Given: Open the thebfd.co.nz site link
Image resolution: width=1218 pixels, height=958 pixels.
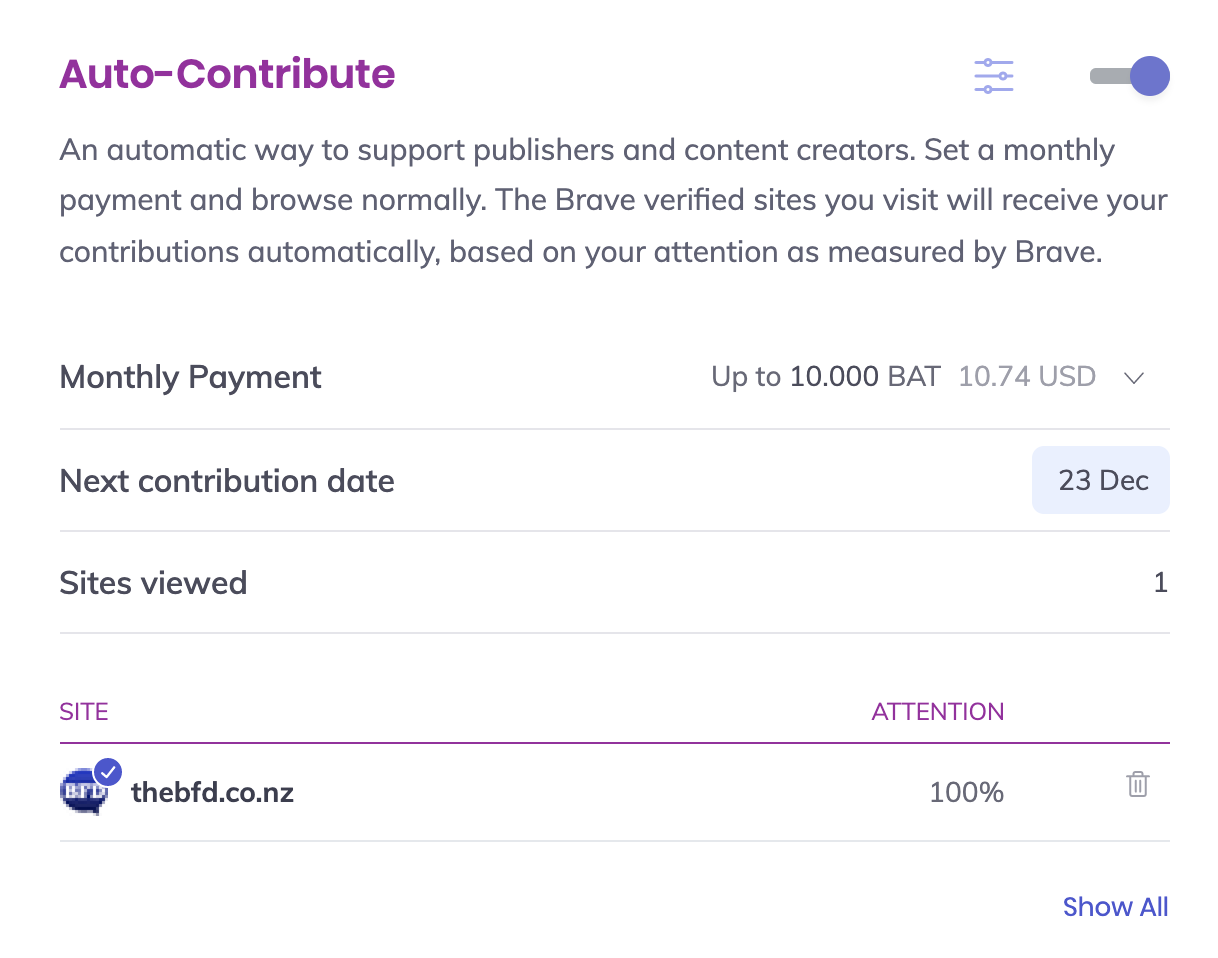Looking at the screenshot, I should click(212, 793).
